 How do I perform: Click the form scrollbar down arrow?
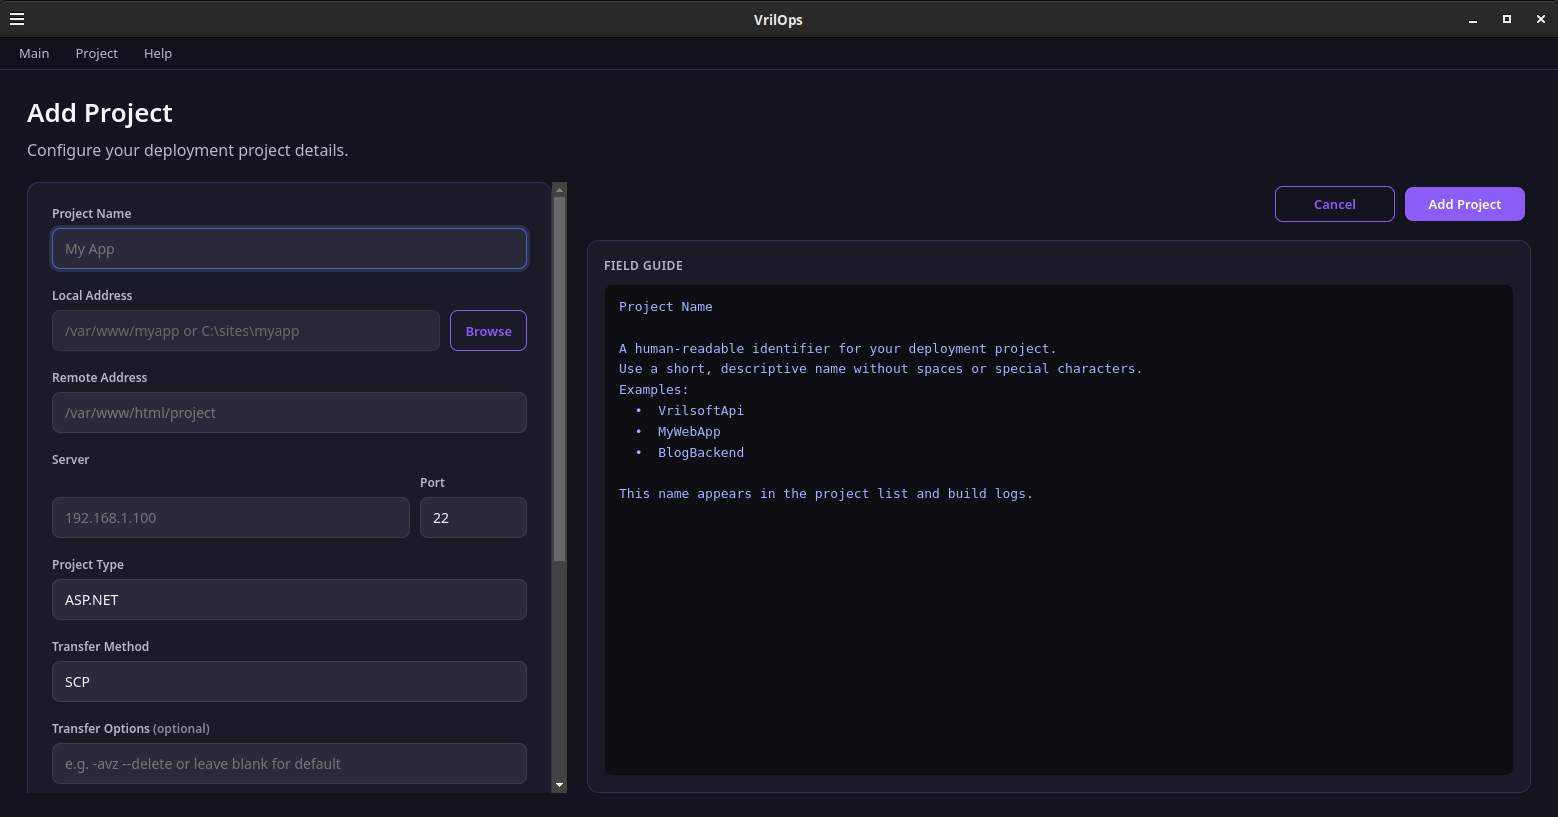pyautogui.click(x=560, y=786)
